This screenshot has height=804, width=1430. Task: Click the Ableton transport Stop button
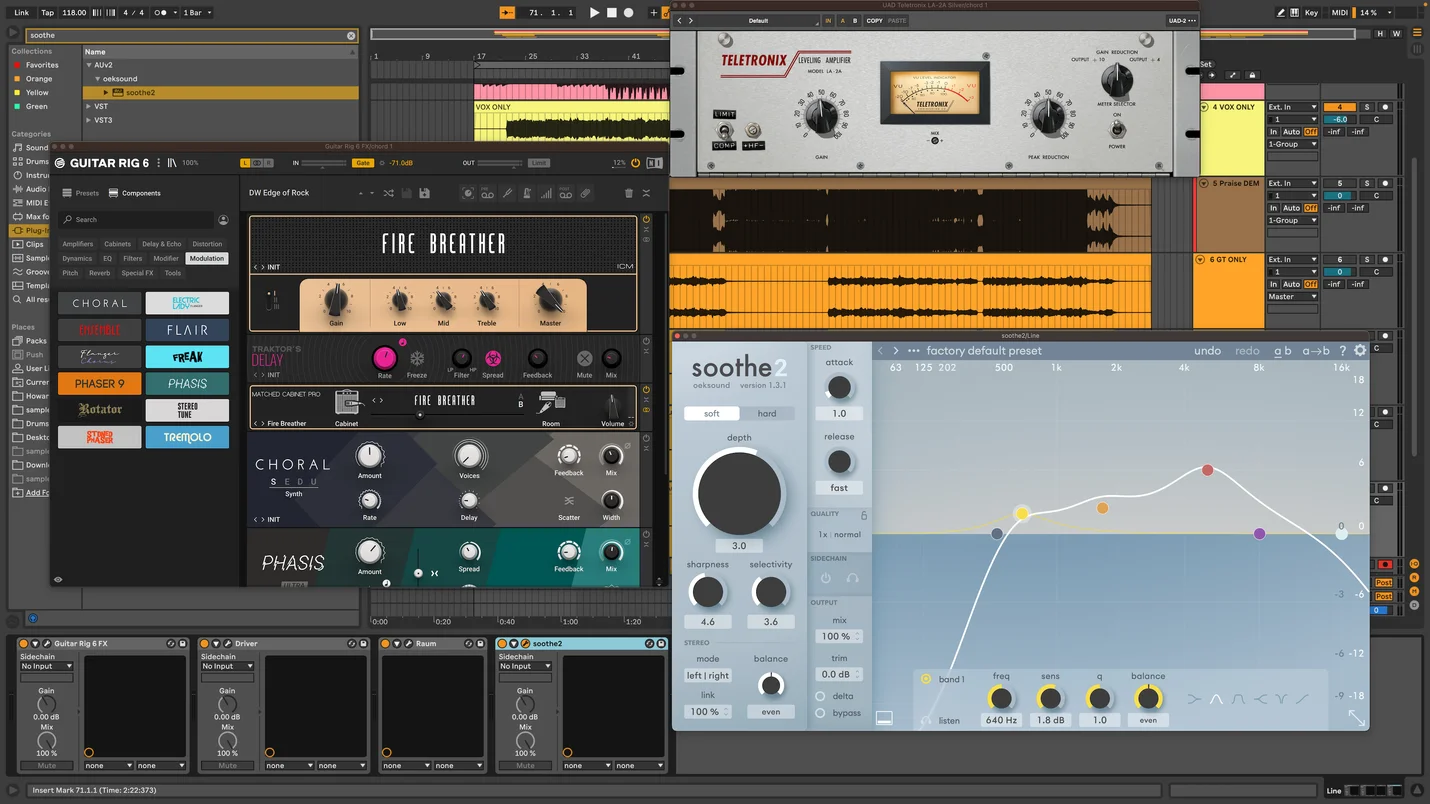pyautogui.click(x=612, y=13)
